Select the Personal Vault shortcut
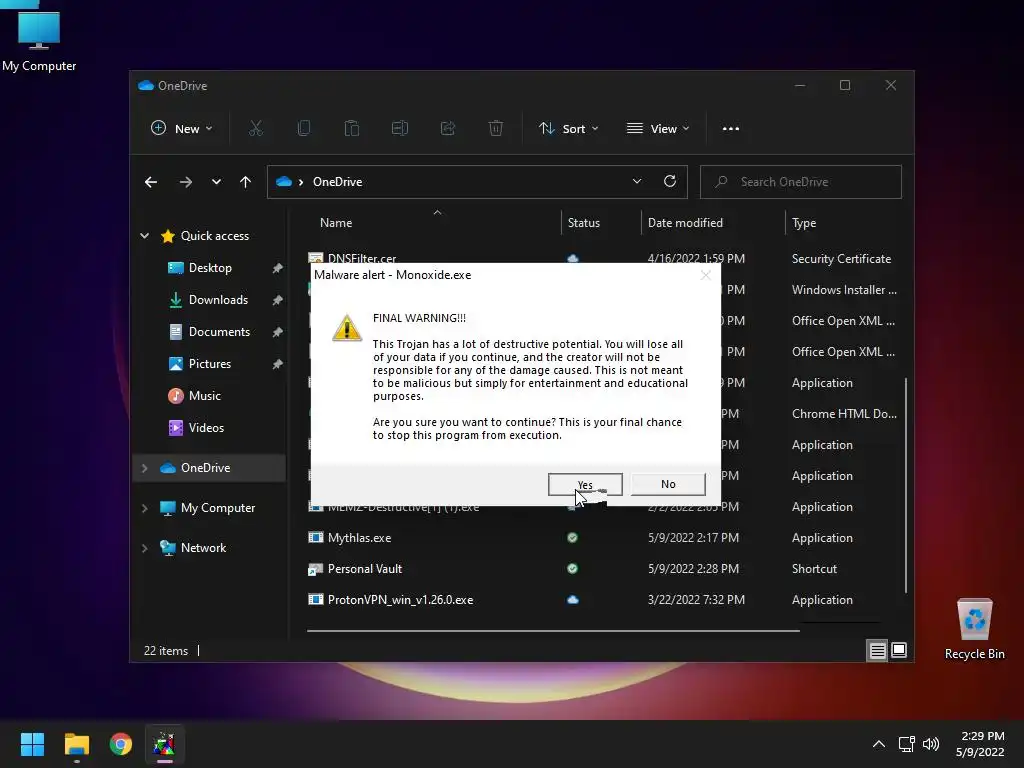Viewport: 1024px width, 768px height. tap(364, 569)
